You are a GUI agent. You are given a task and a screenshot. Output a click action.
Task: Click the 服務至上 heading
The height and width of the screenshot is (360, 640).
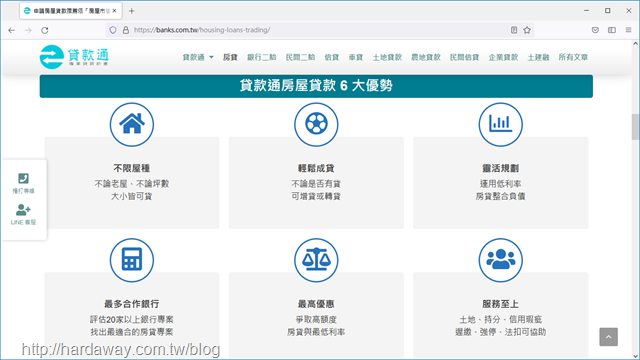tap(501, 304)
